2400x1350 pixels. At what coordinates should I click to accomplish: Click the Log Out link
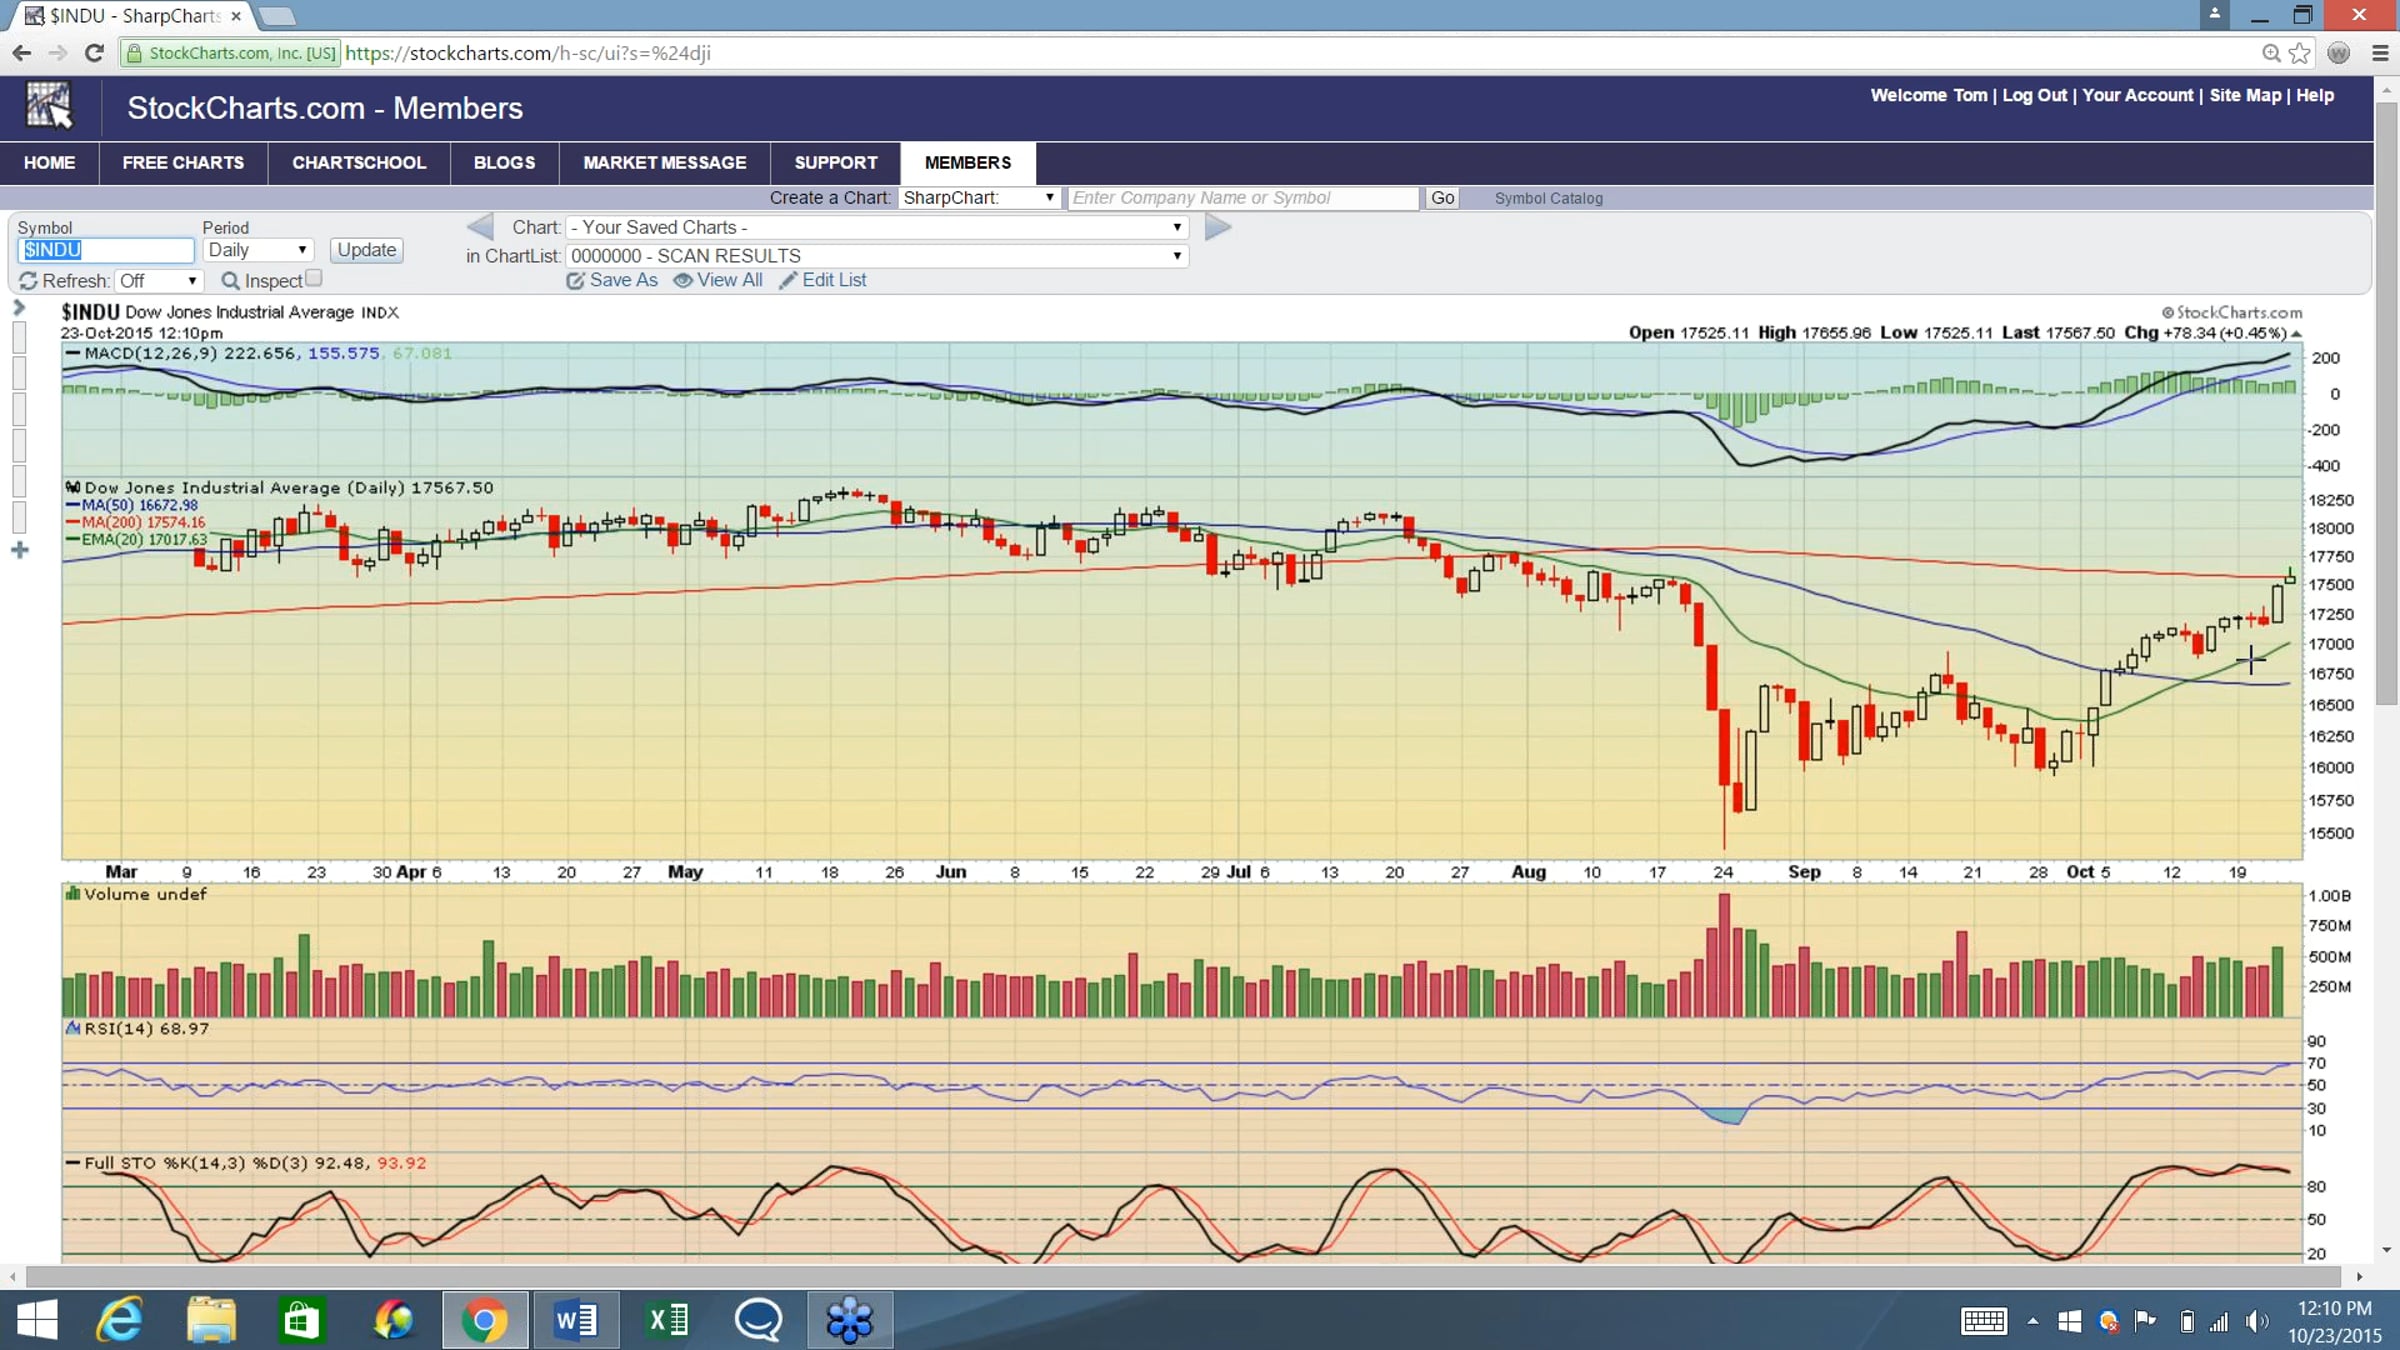[2034, 96]
